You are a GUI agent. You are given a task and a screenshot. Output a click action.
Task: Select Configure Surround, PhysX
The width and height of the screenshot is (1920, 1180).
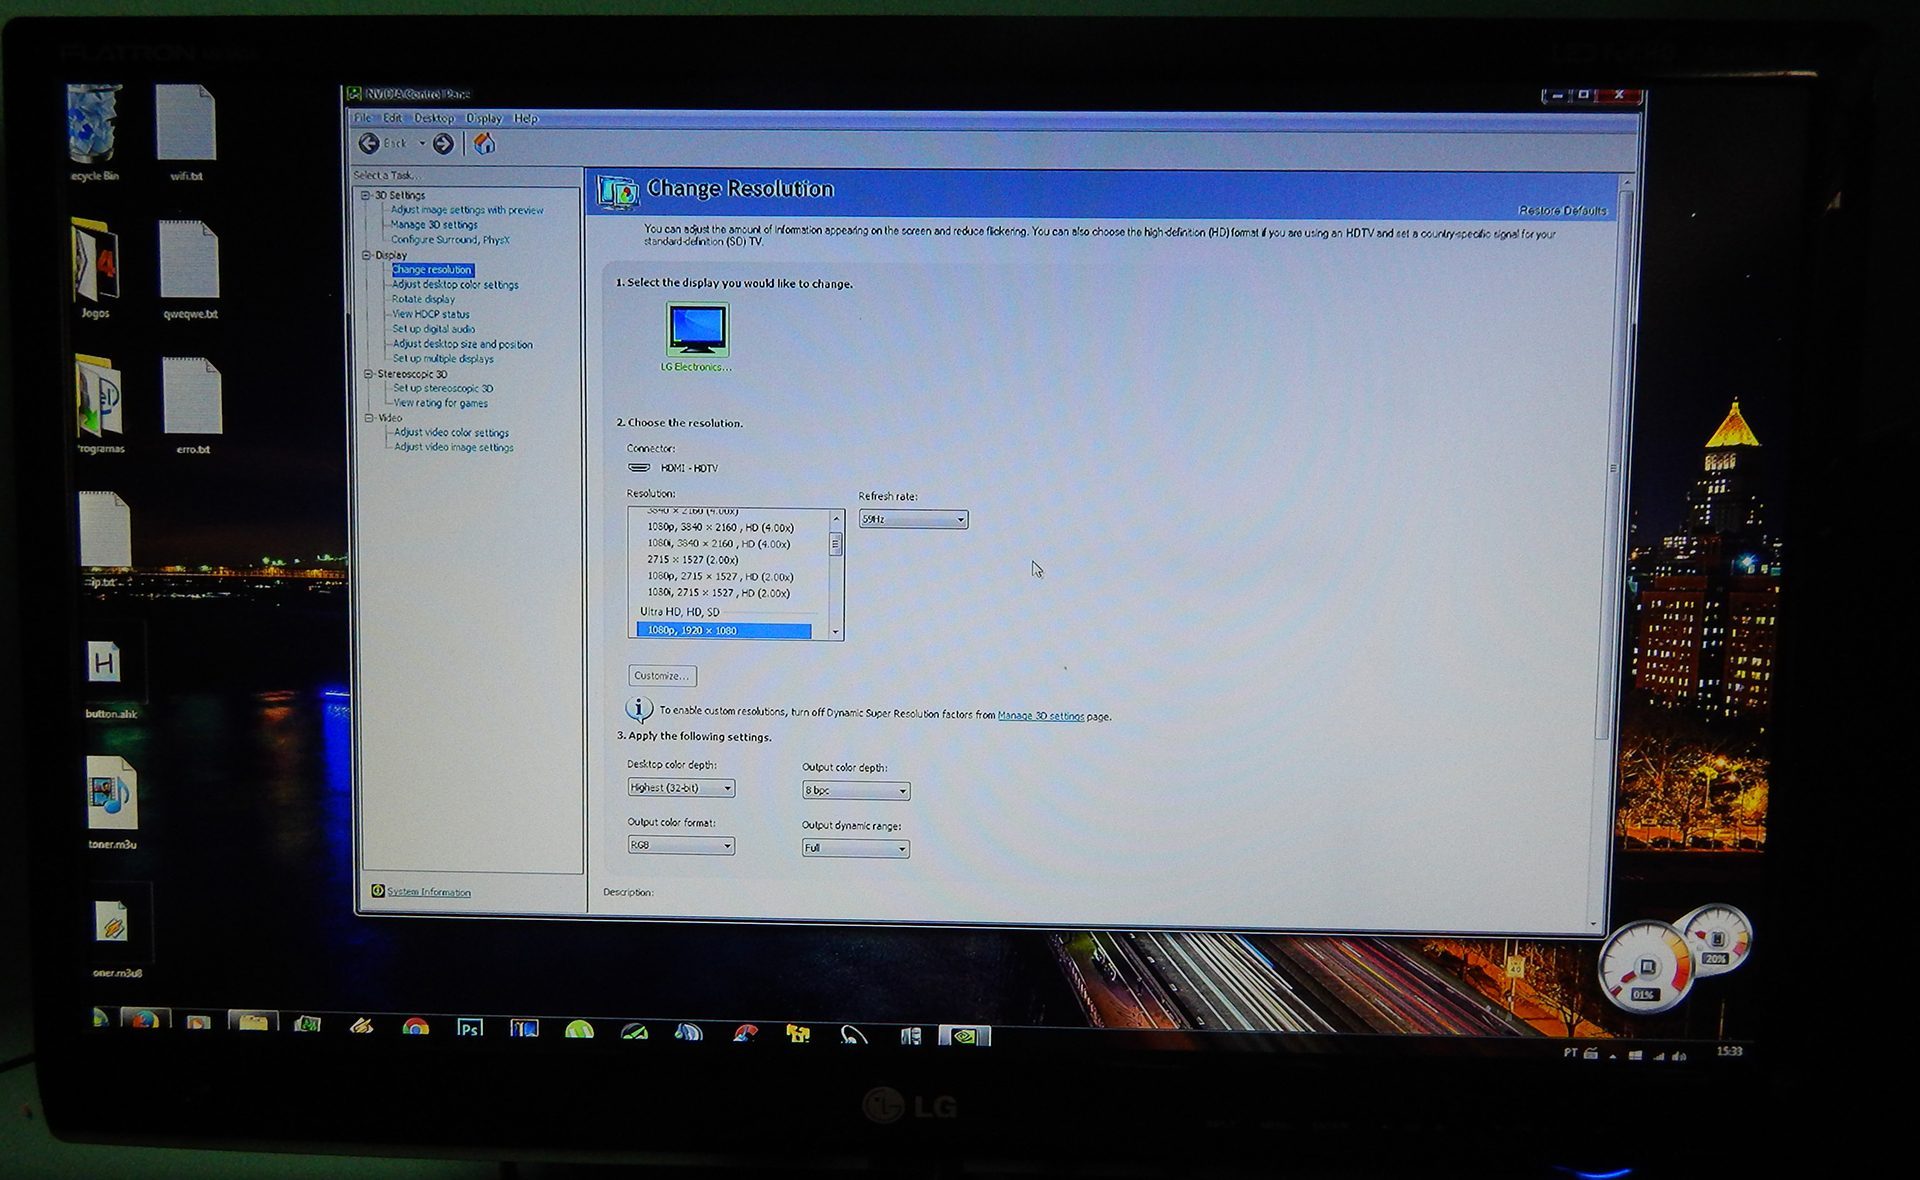pos(450,240)
